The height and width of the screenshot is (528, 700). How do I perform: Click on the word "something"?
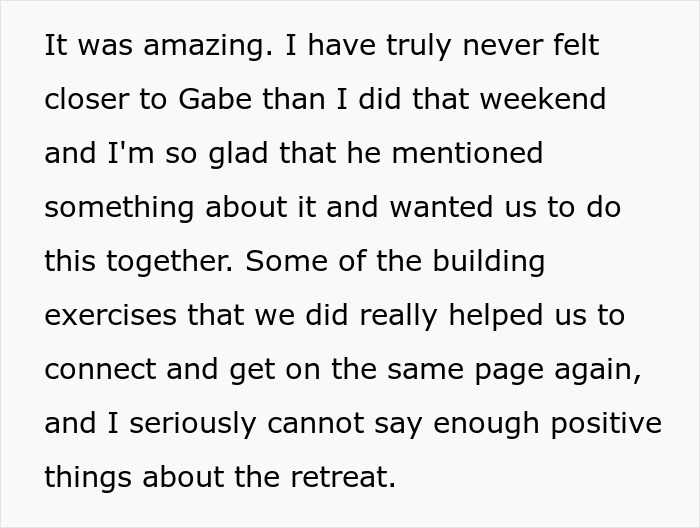pos(118,207)
